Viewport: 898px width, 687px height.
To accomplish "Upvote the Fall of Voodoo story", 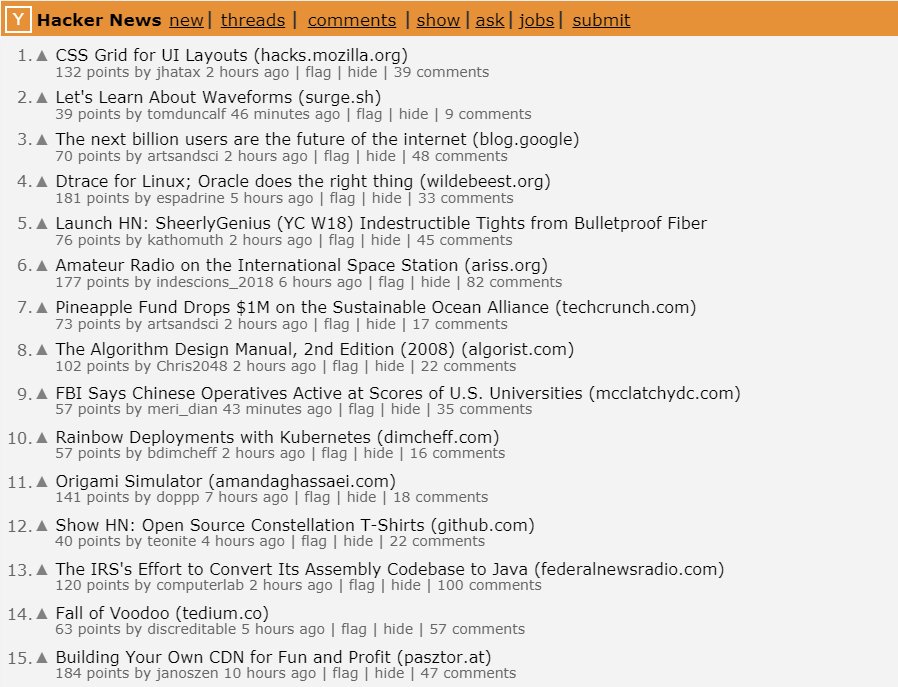I will pos(42,614).
